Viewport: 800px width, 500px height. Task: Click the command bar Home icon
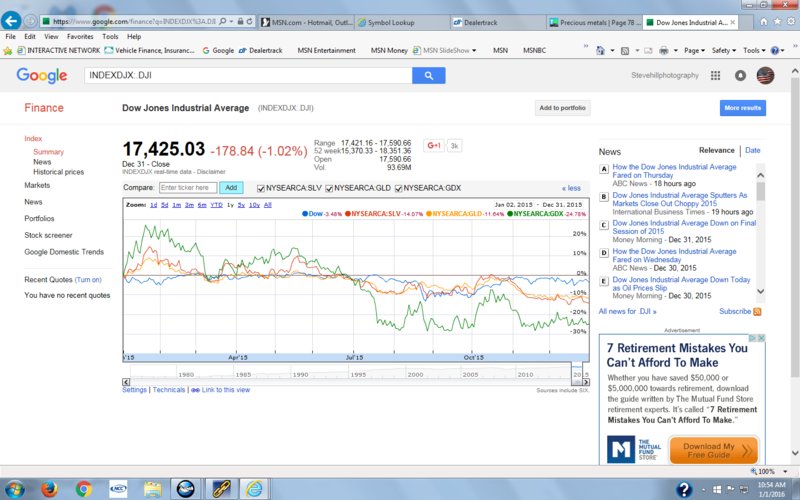pos(601,51)
